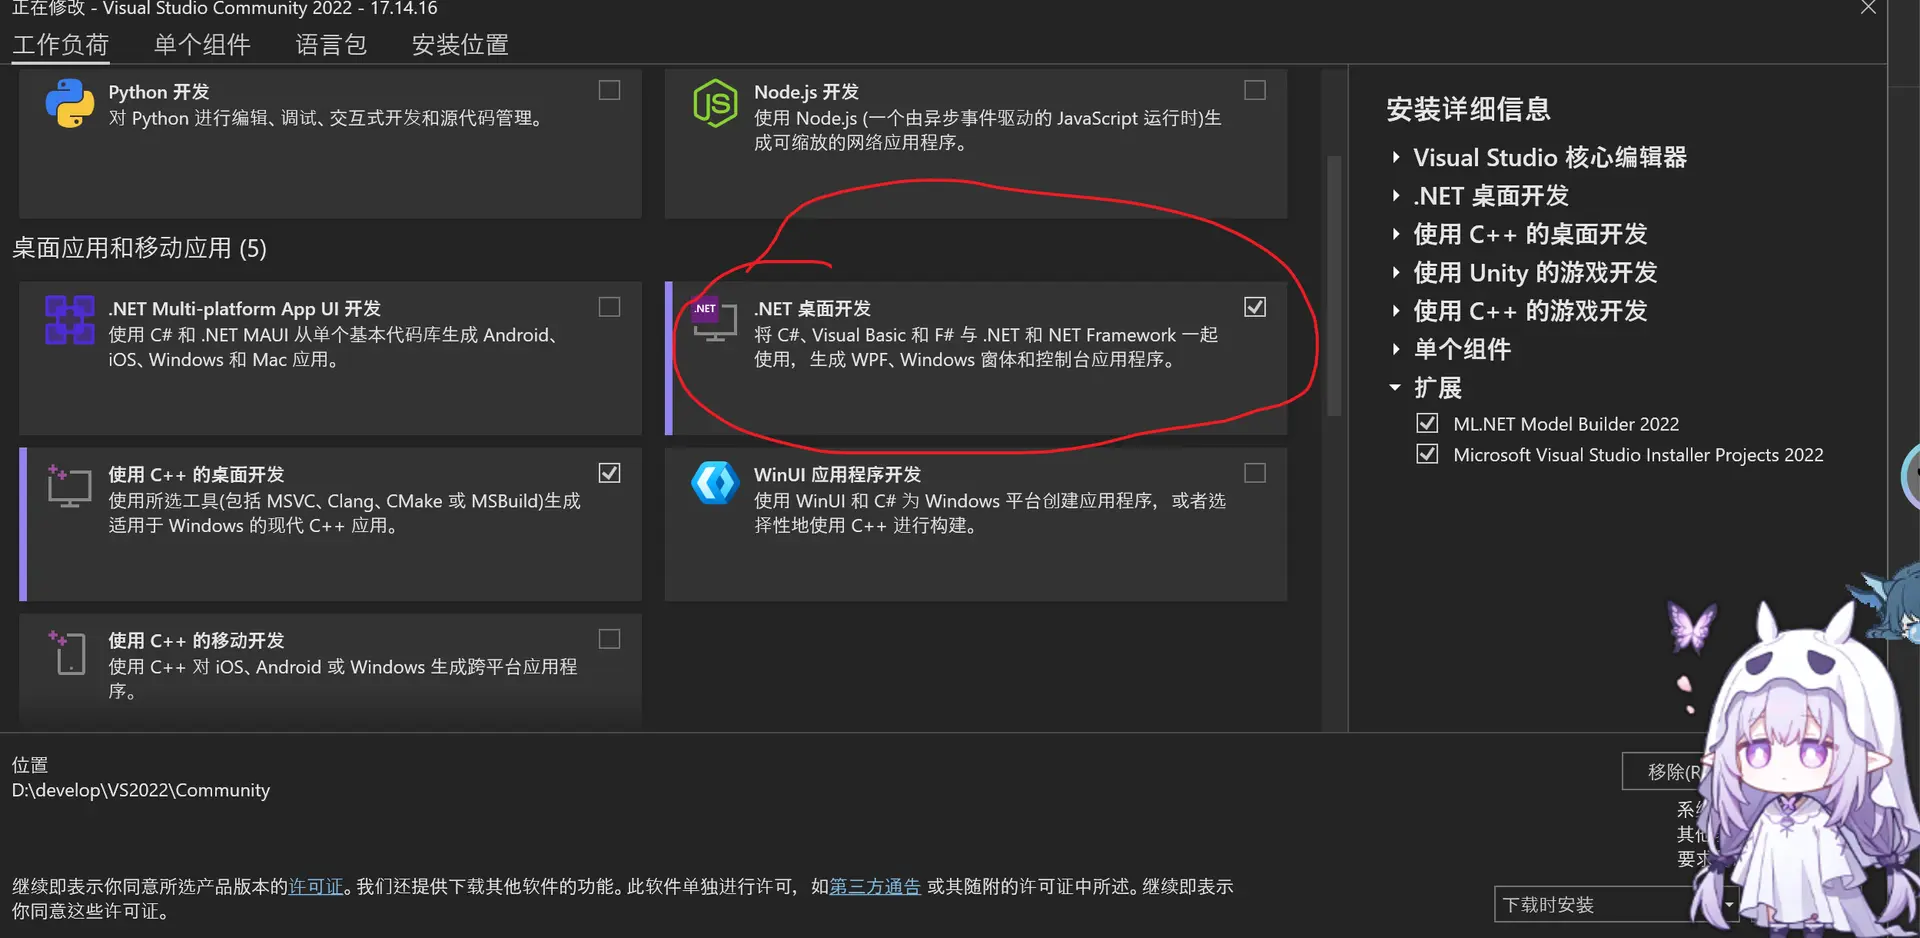This screenshot has height=938, width=1920.
Task: Click the .NET MAUI workload icon
Action: pos(70,320)
